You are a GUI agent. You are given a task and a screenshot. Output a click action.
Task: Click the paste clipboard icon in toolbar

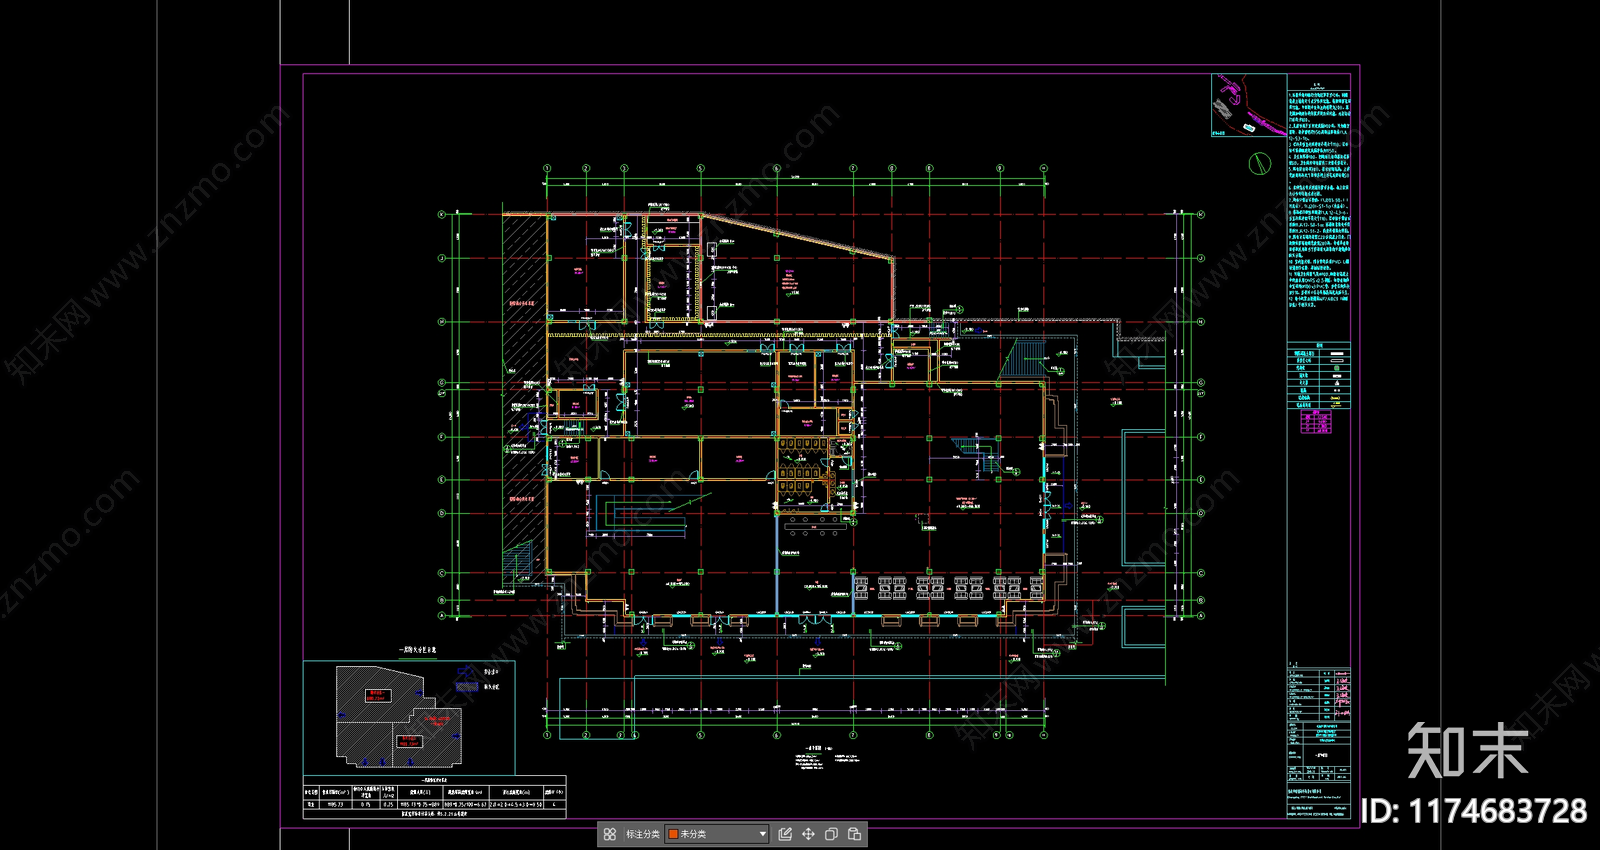[x=854, y=834]
